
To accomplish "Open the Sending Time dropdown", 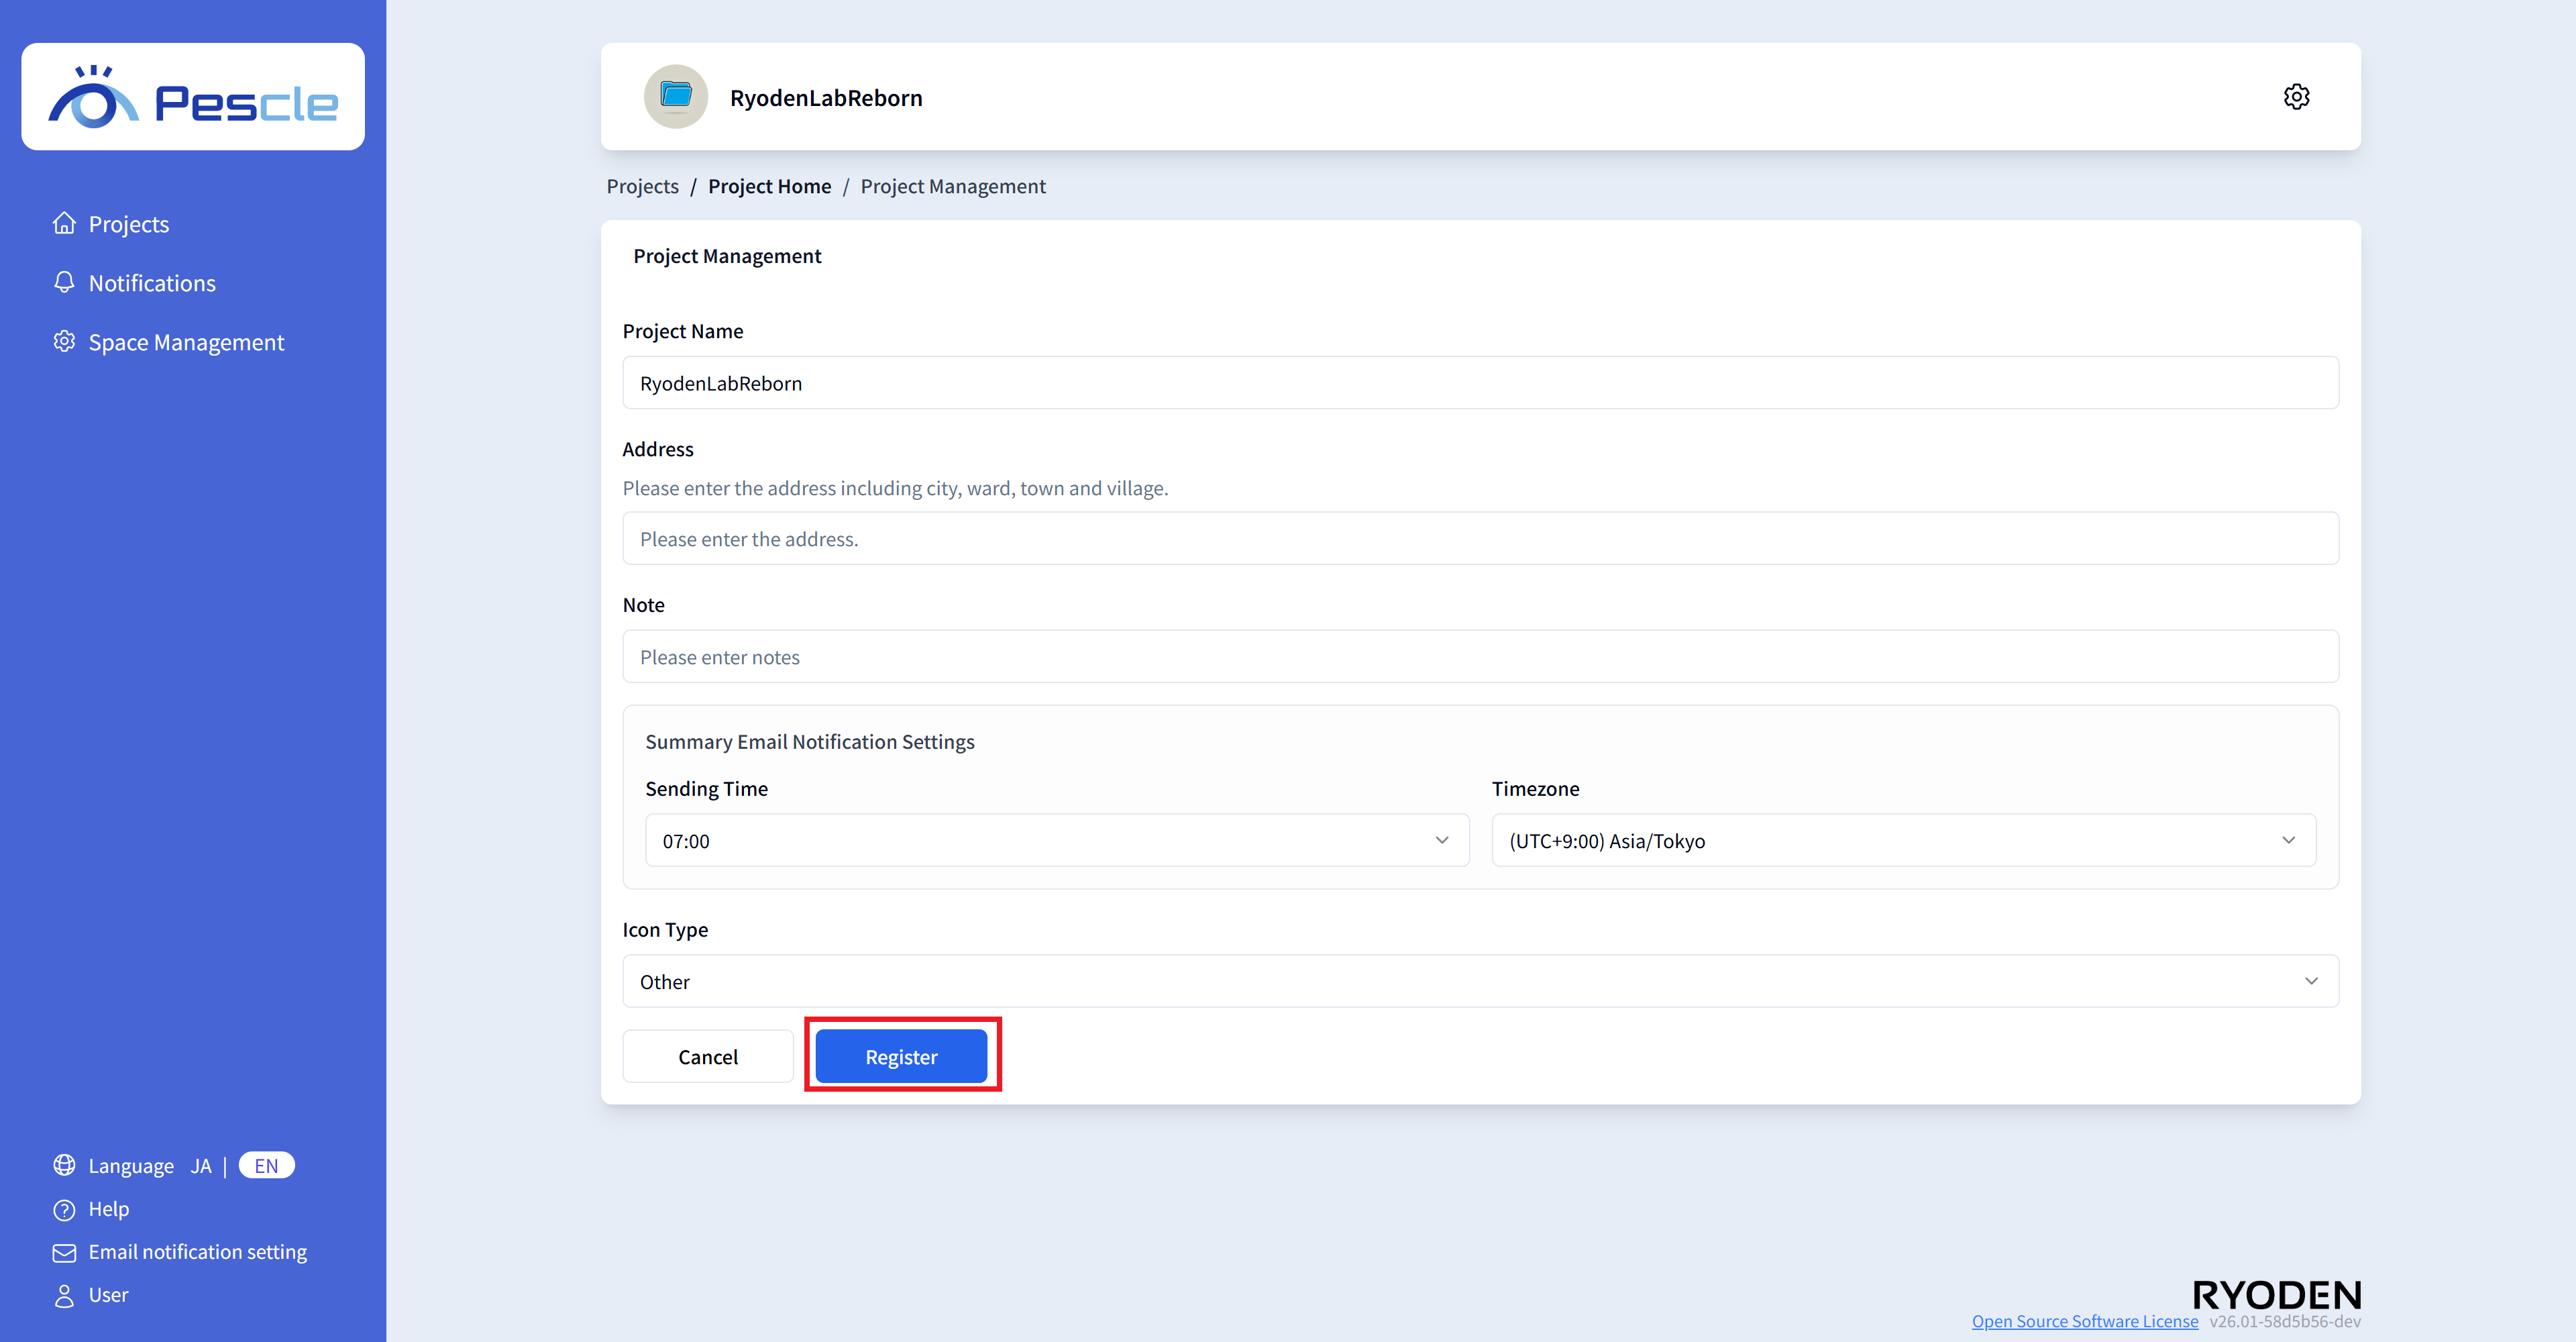I will coord(1056,840).
